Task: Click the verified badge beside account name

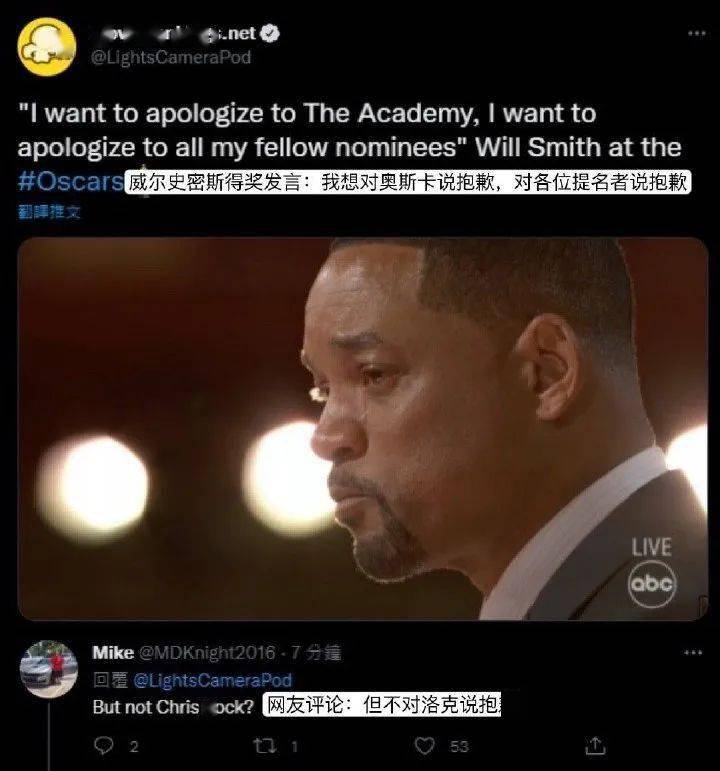Action: 270,33
